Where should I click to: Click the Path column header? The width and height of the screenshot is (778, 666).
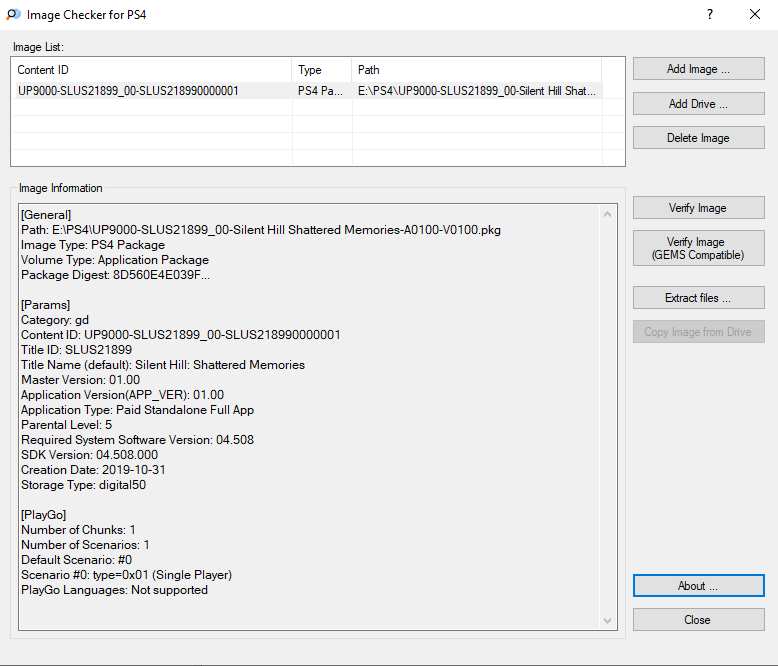476,70
